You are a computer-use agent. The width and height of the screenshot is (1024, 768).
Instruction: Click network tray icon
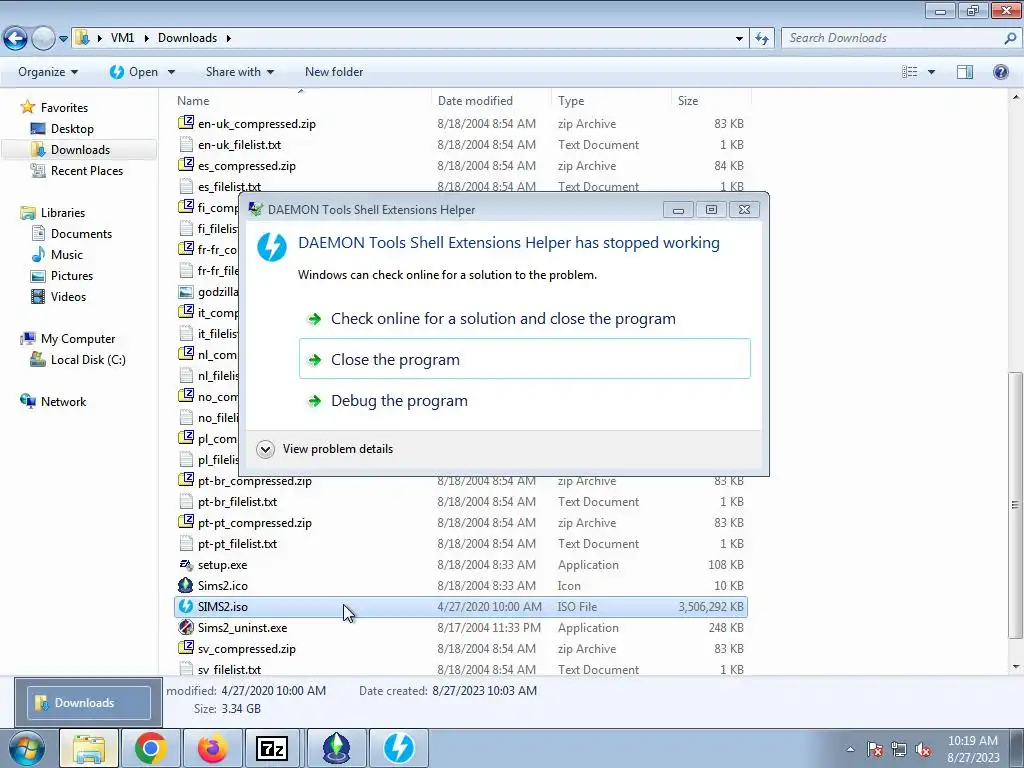[x=899, y=749]
